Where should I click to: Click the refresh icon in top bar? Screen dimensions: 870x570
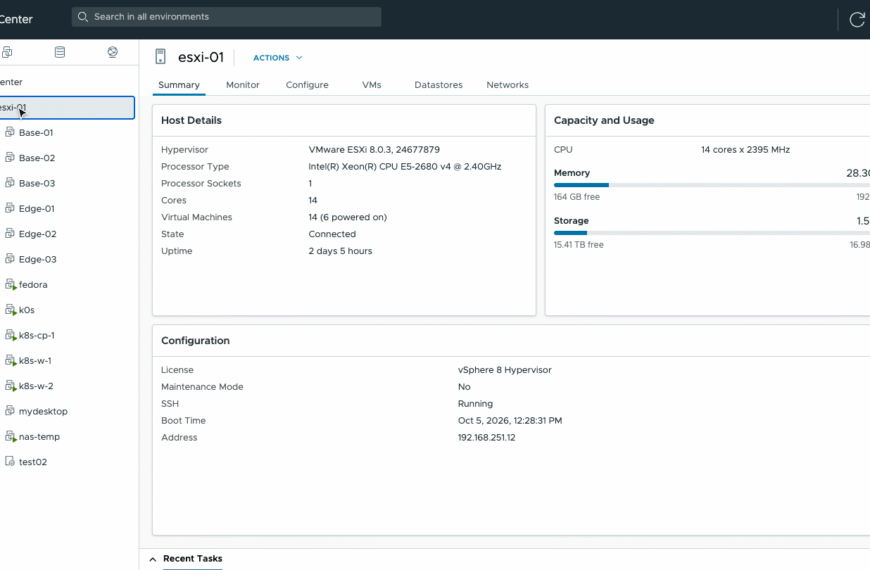[x=857, y=19]
